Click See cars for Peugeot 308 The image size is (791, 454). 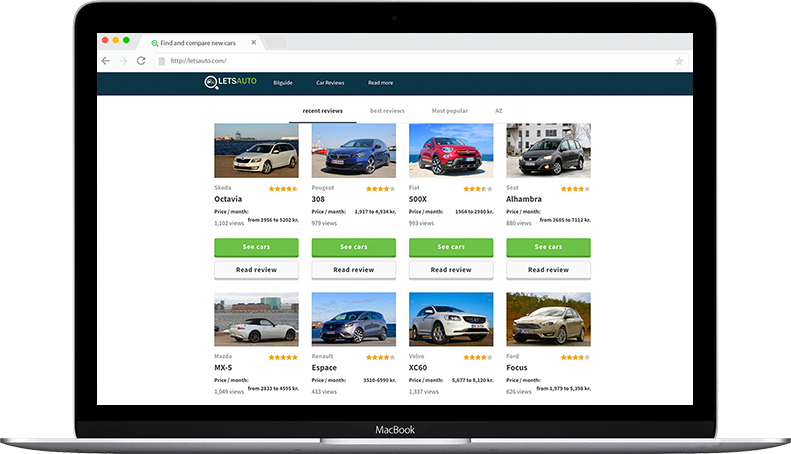354,247
